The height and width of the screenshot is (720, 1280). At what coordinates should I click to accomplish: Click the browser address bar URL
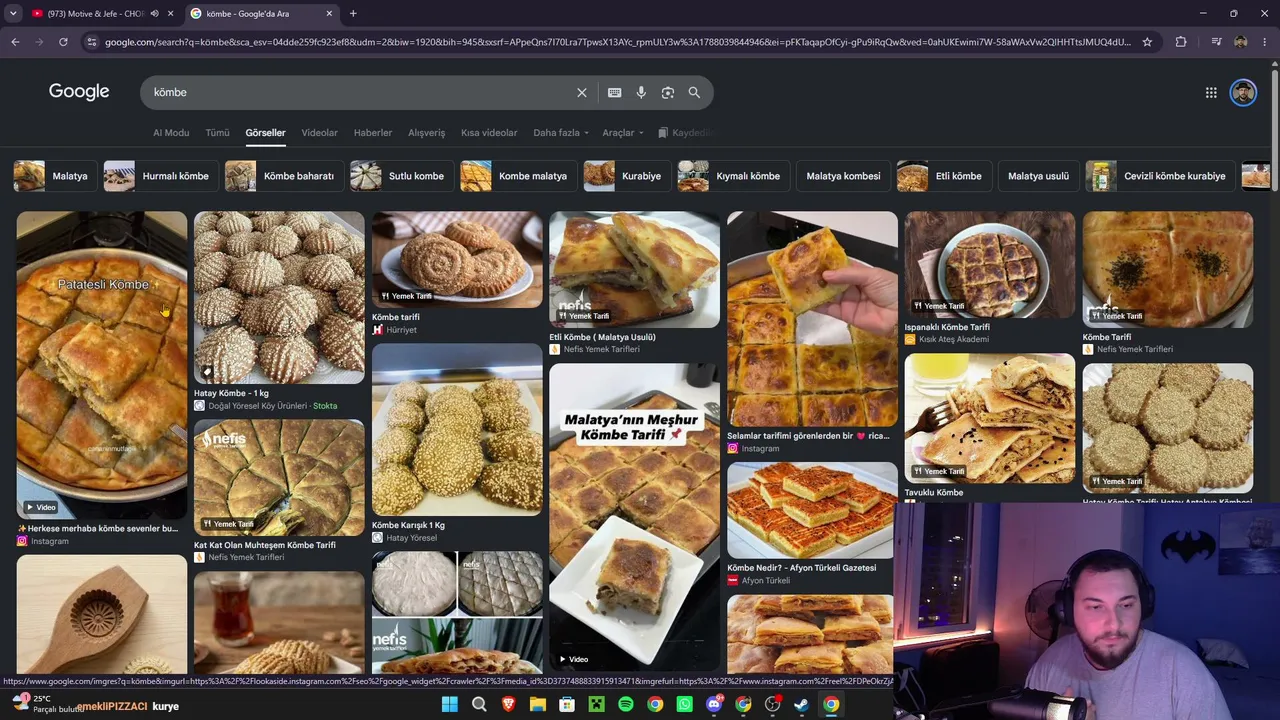[618, 42]
